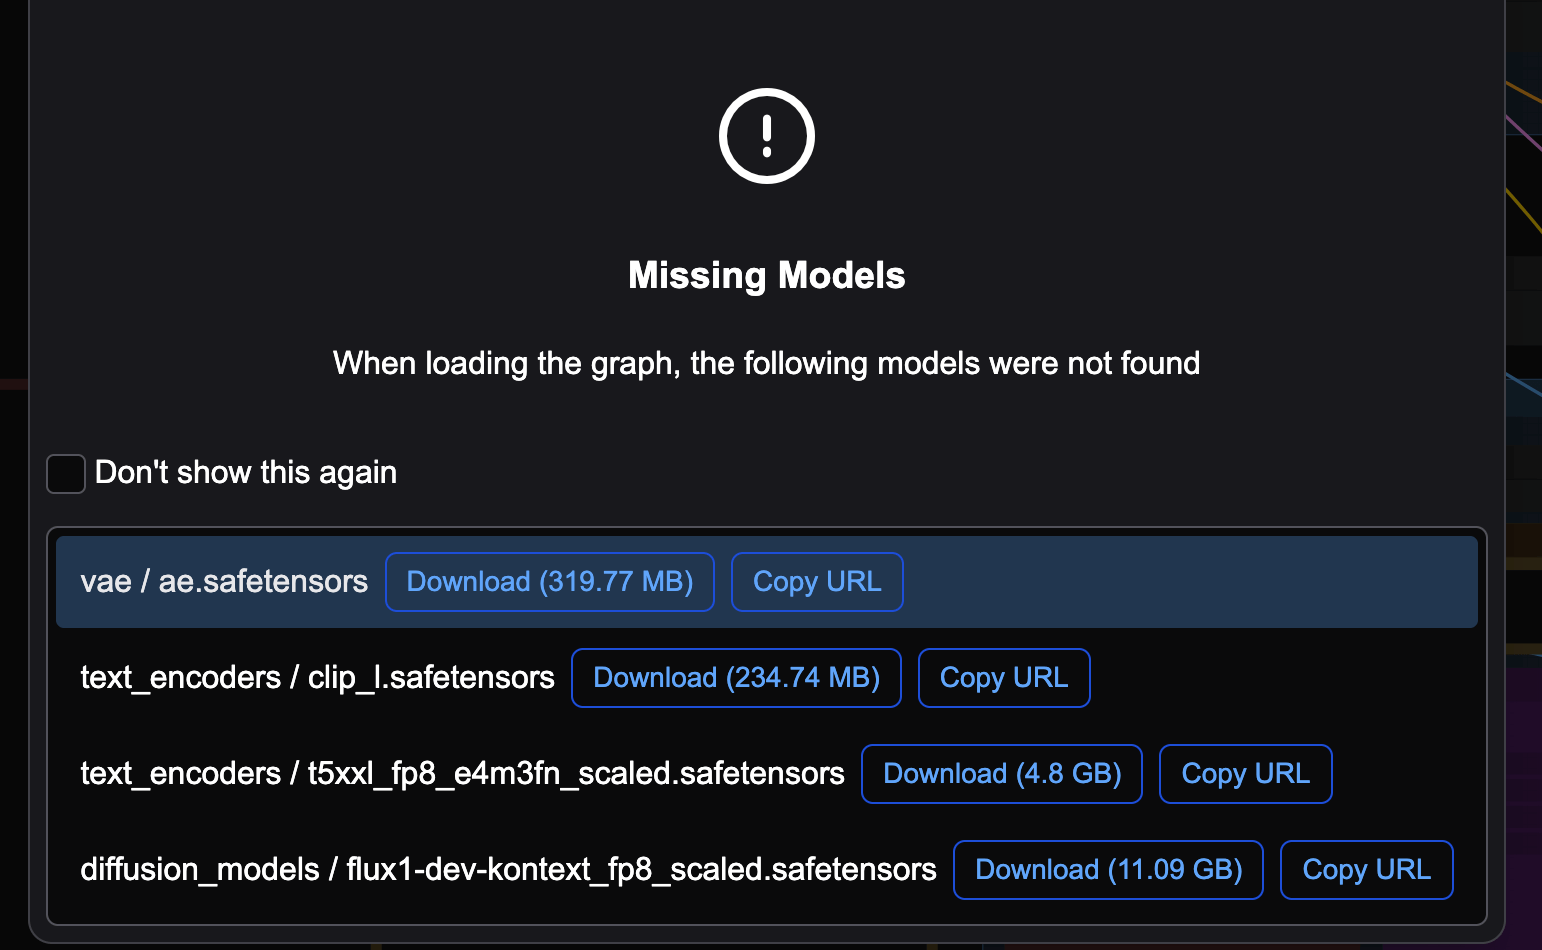Screen dimensions: 1542x950
Task: Download clip_l.safetensors 234.74 MB model
Action: pos(736,678)
